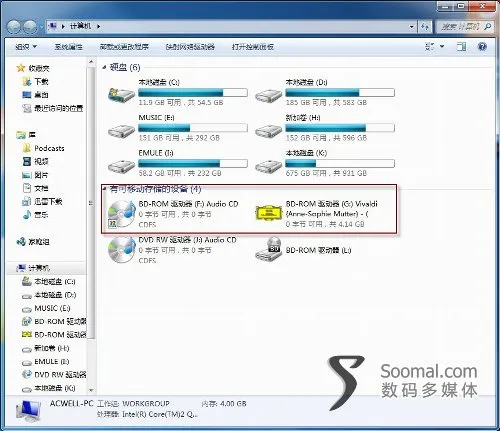Open the view options dropdown arrow

[442, 46]
